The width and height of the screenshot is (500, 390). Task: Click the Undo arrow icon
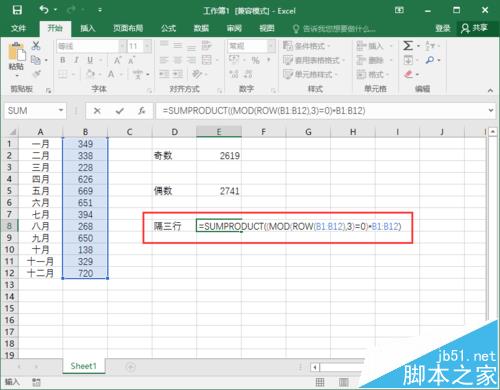coord(45,10)
